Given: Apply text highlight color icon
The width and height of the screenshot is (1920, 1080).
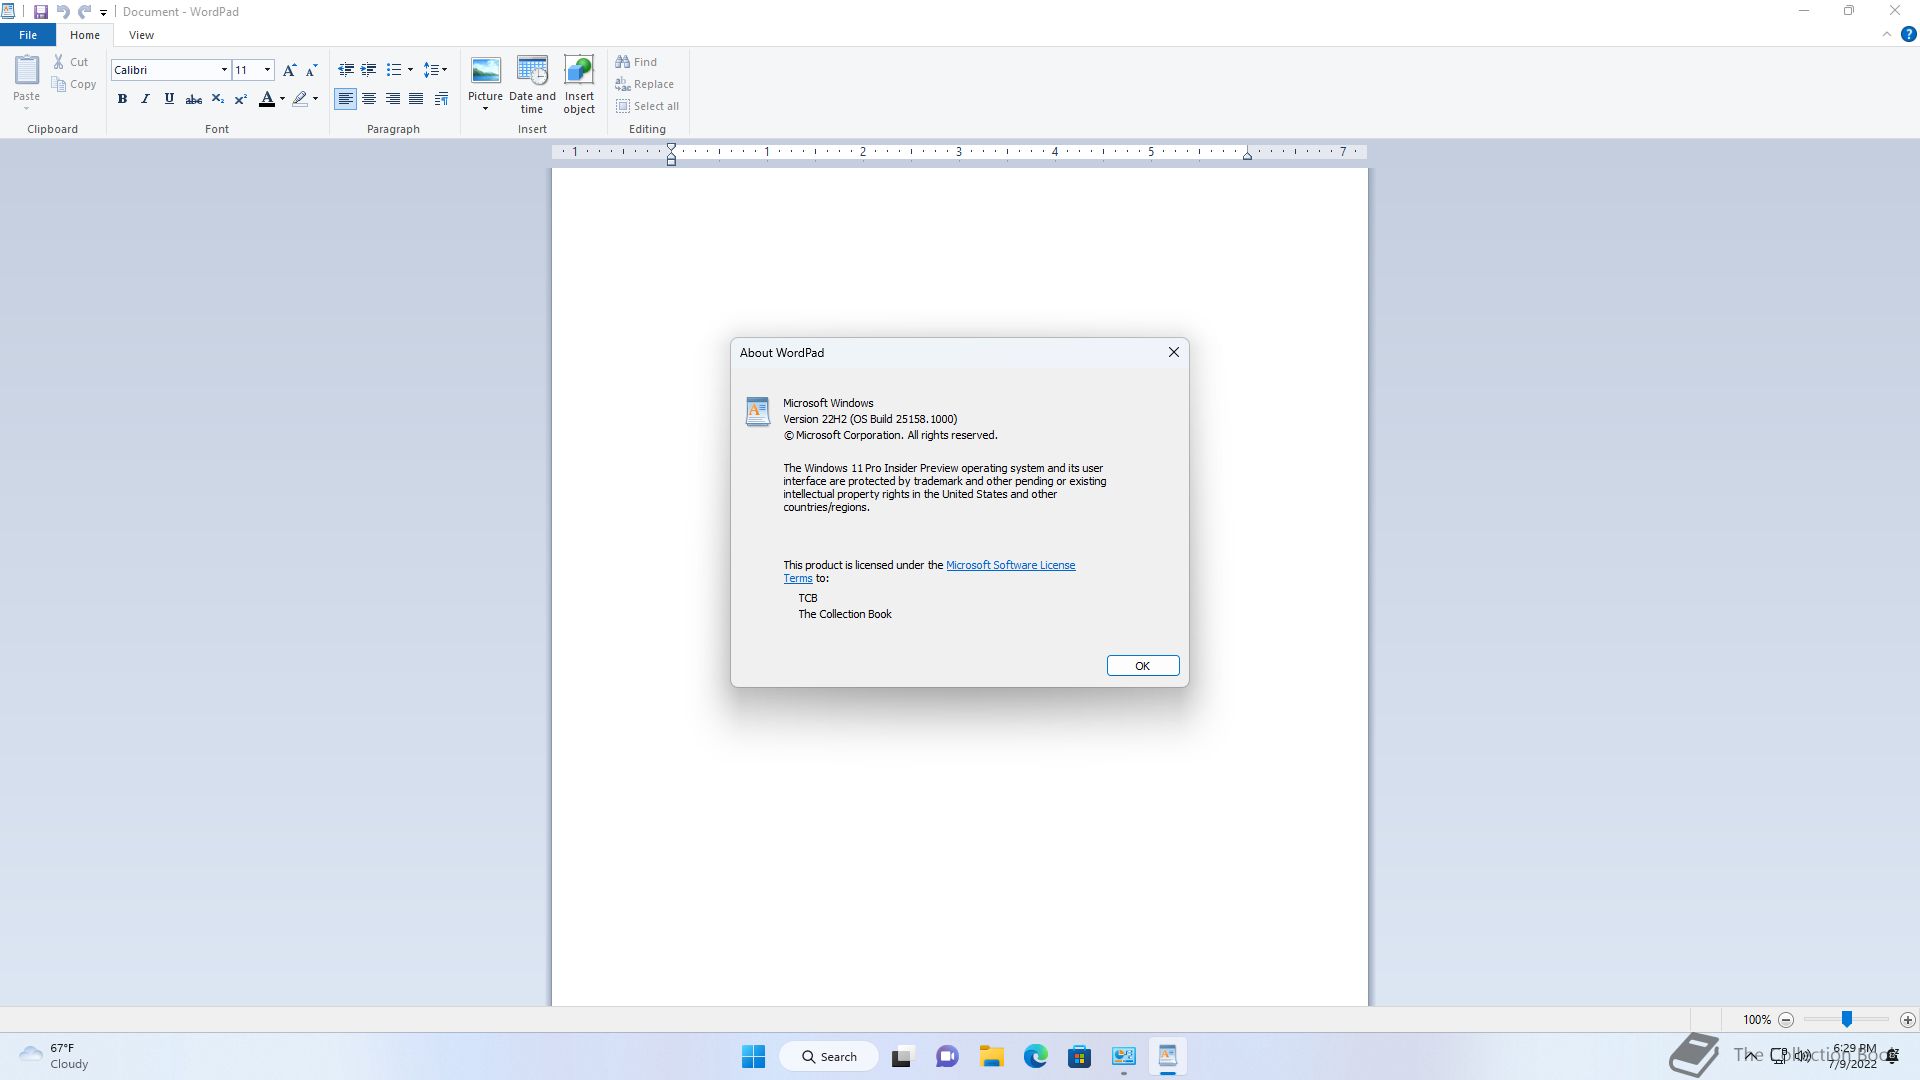Looking at the screenshot, I should (x=300, y=99).
